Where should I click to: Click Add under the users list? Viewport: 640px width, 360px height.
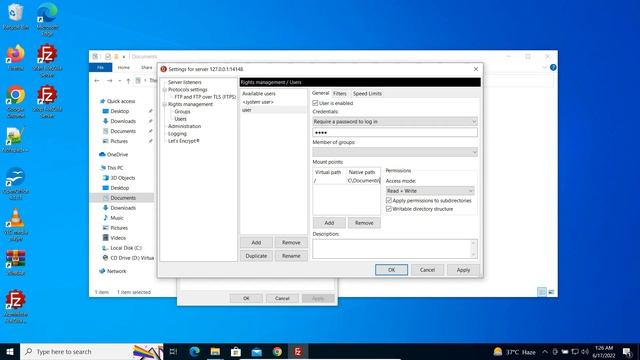click(256, 242)
